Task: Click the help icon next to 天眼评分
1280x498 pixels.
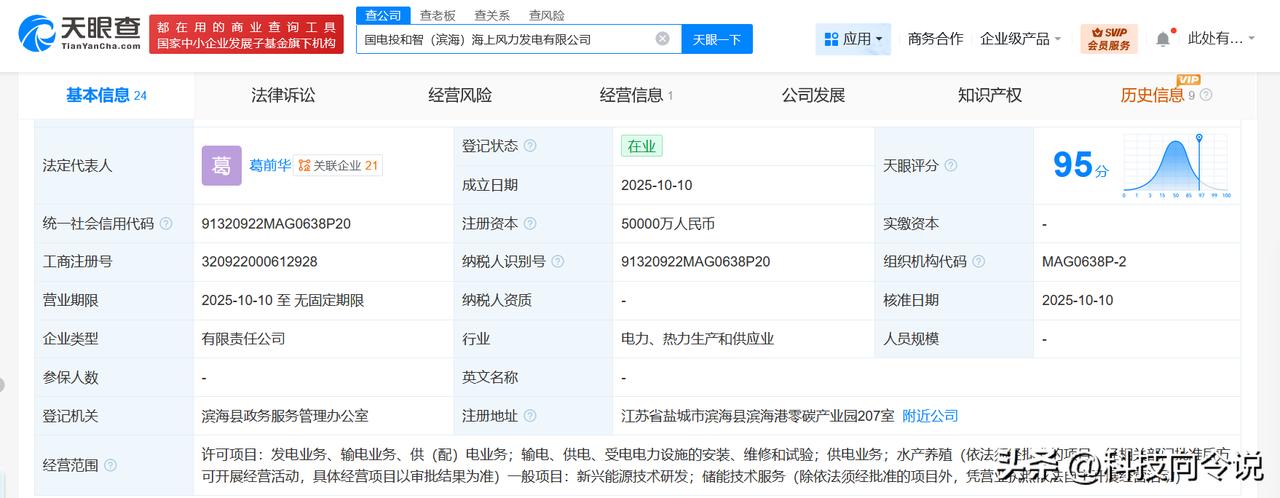Action: 951,166
